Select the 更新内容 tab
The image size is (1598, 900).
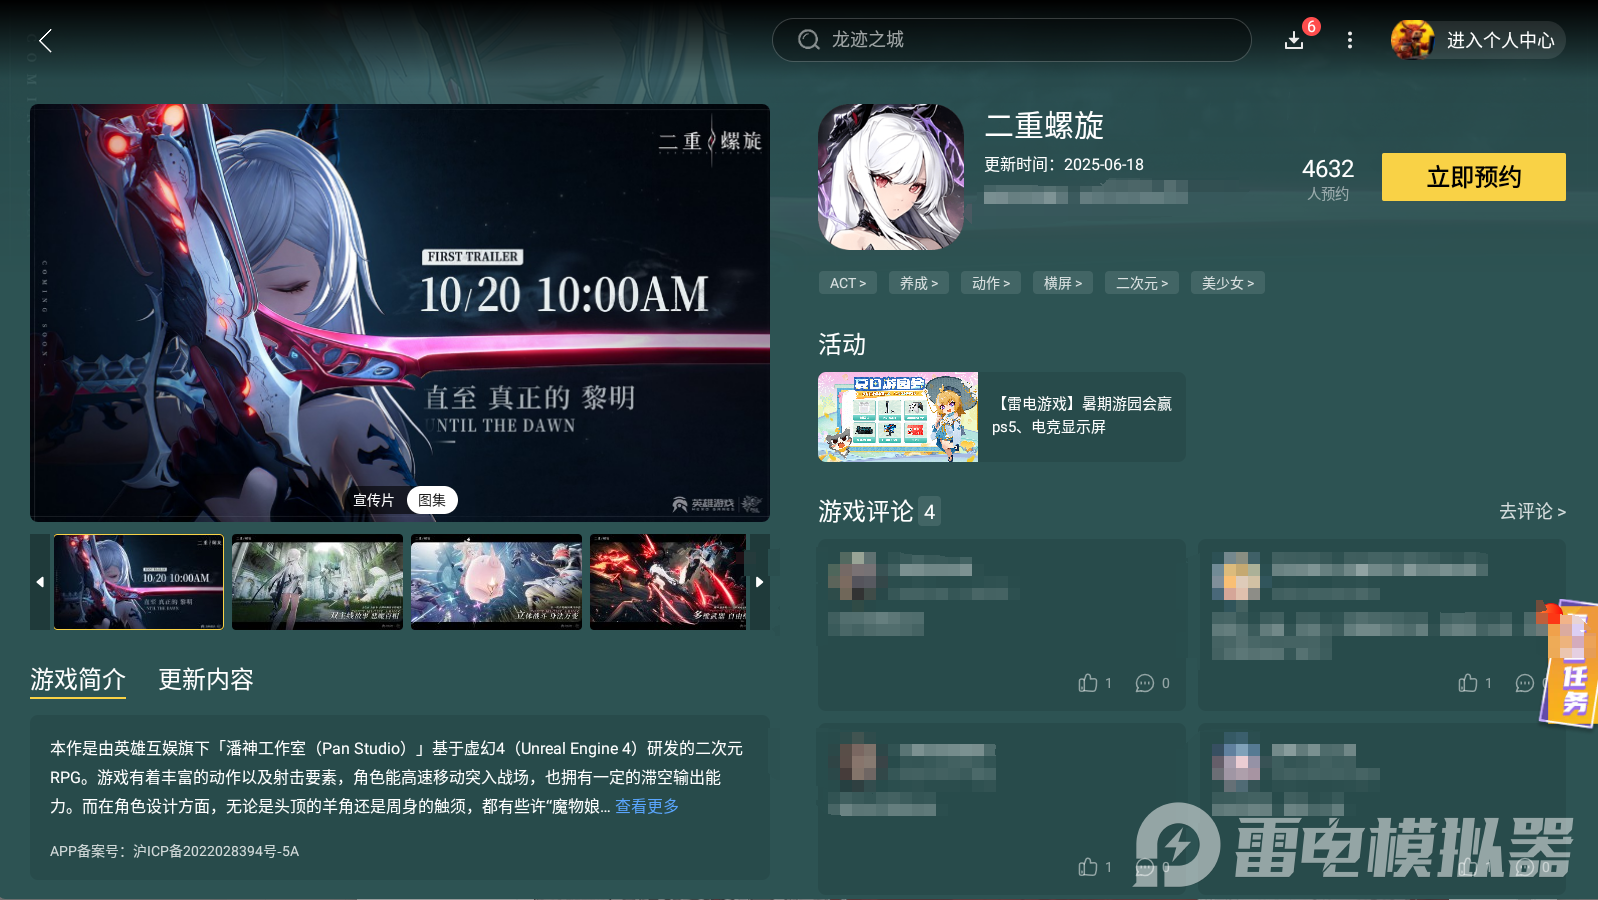(206, 680)
